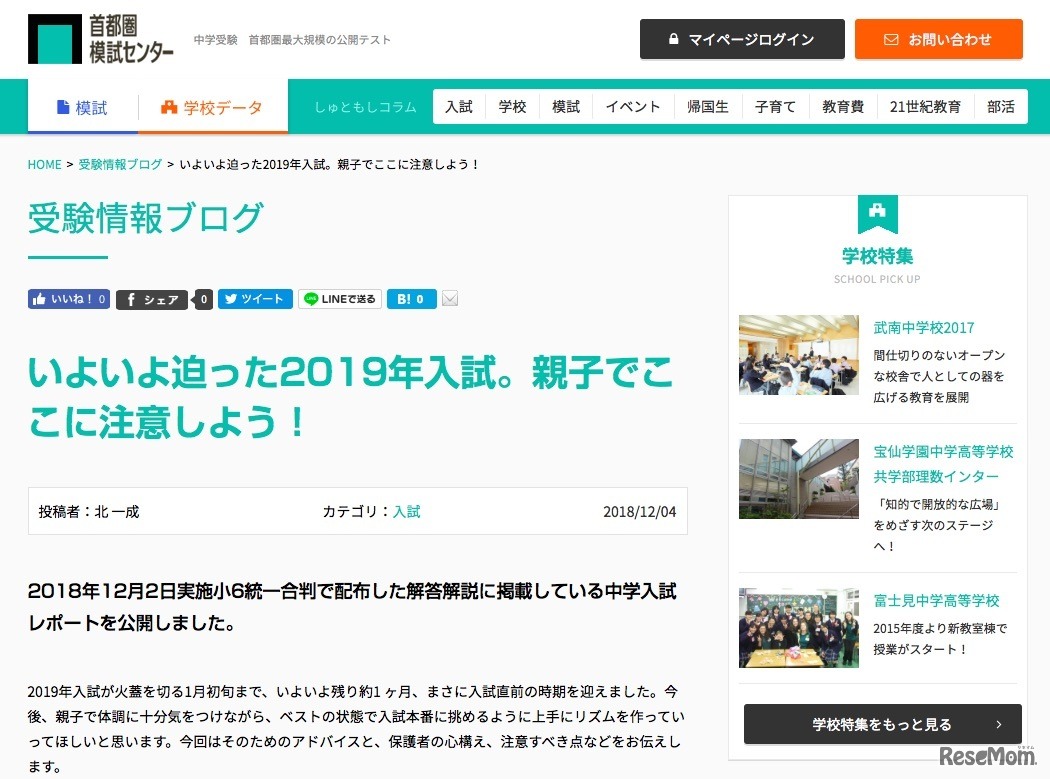The height and width of the screenshot is (779, 1050).
Task: Select the 子育て column category
Action: click(x=775, y=107)
